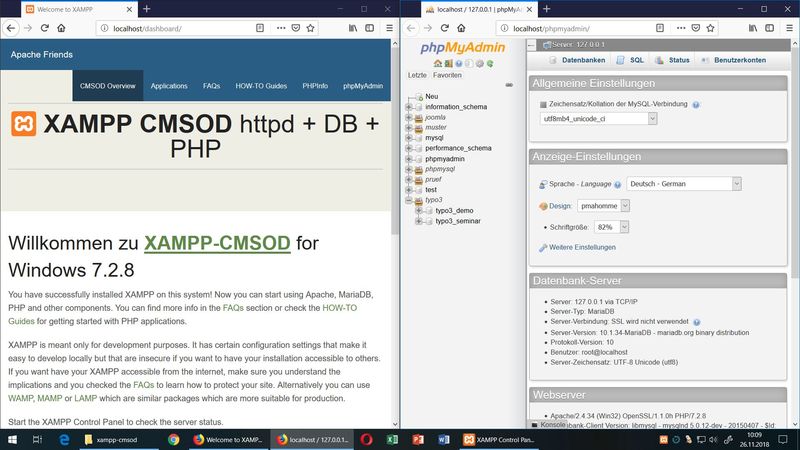The width and height of the screenshot is (800, 450).
Task: Select typo3_seminar database in tree
Action: (458, 221)
